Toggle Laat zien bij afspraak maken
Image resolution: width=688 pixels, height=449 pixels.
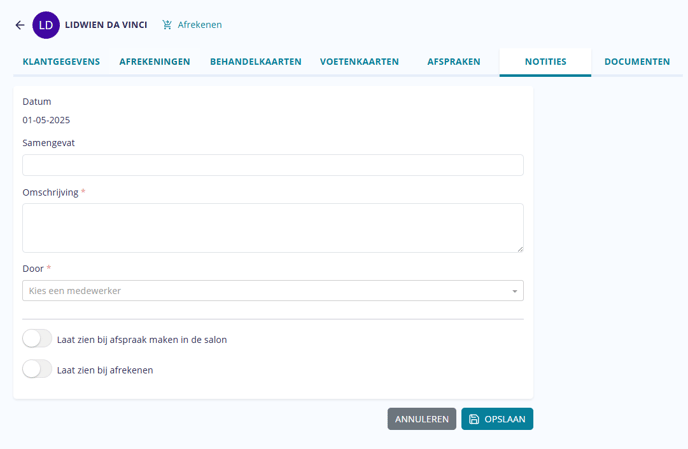point(37,339)
